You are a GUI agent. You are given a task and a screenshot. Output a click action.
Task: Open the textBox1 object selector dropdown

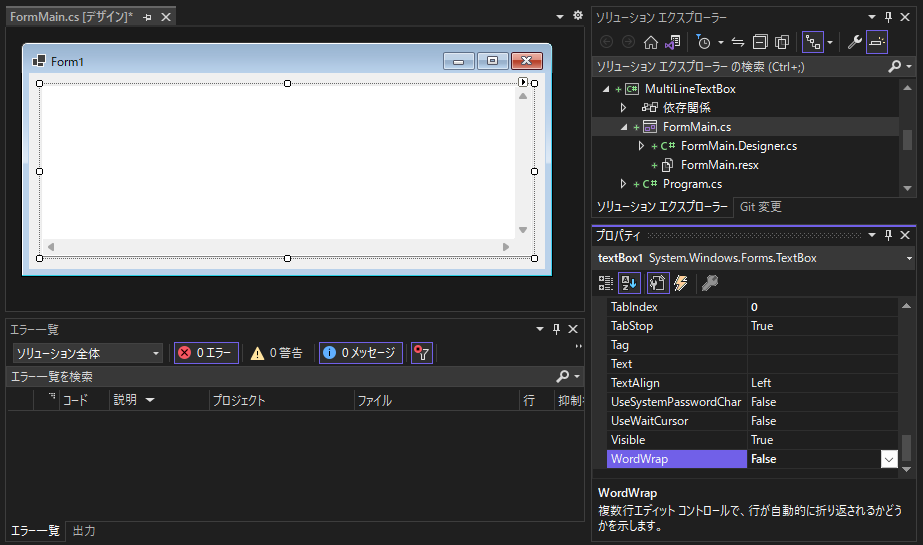pyautogui.click(x=909, y=258)
